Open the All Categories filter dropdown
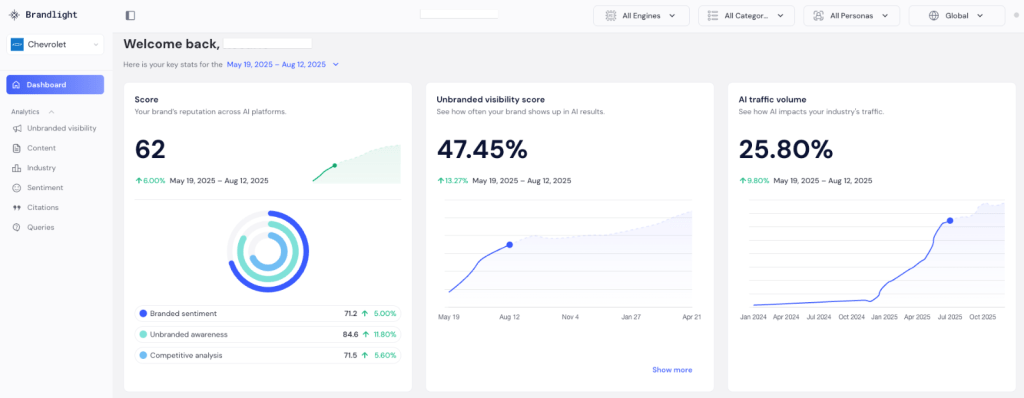 click(x=746, y=16)
